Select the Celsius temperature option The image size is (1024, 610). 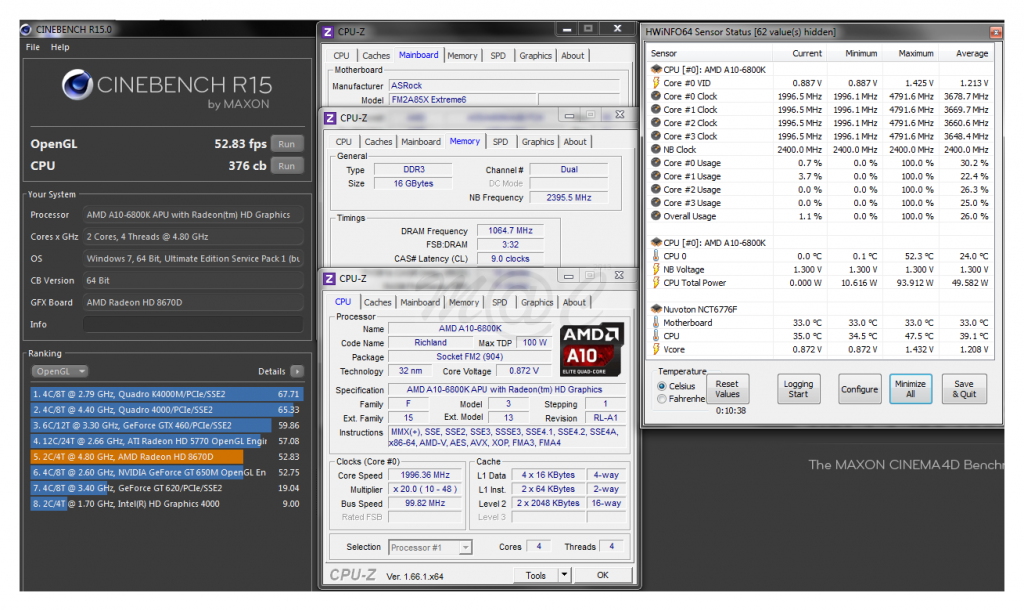tap(662, 386)
